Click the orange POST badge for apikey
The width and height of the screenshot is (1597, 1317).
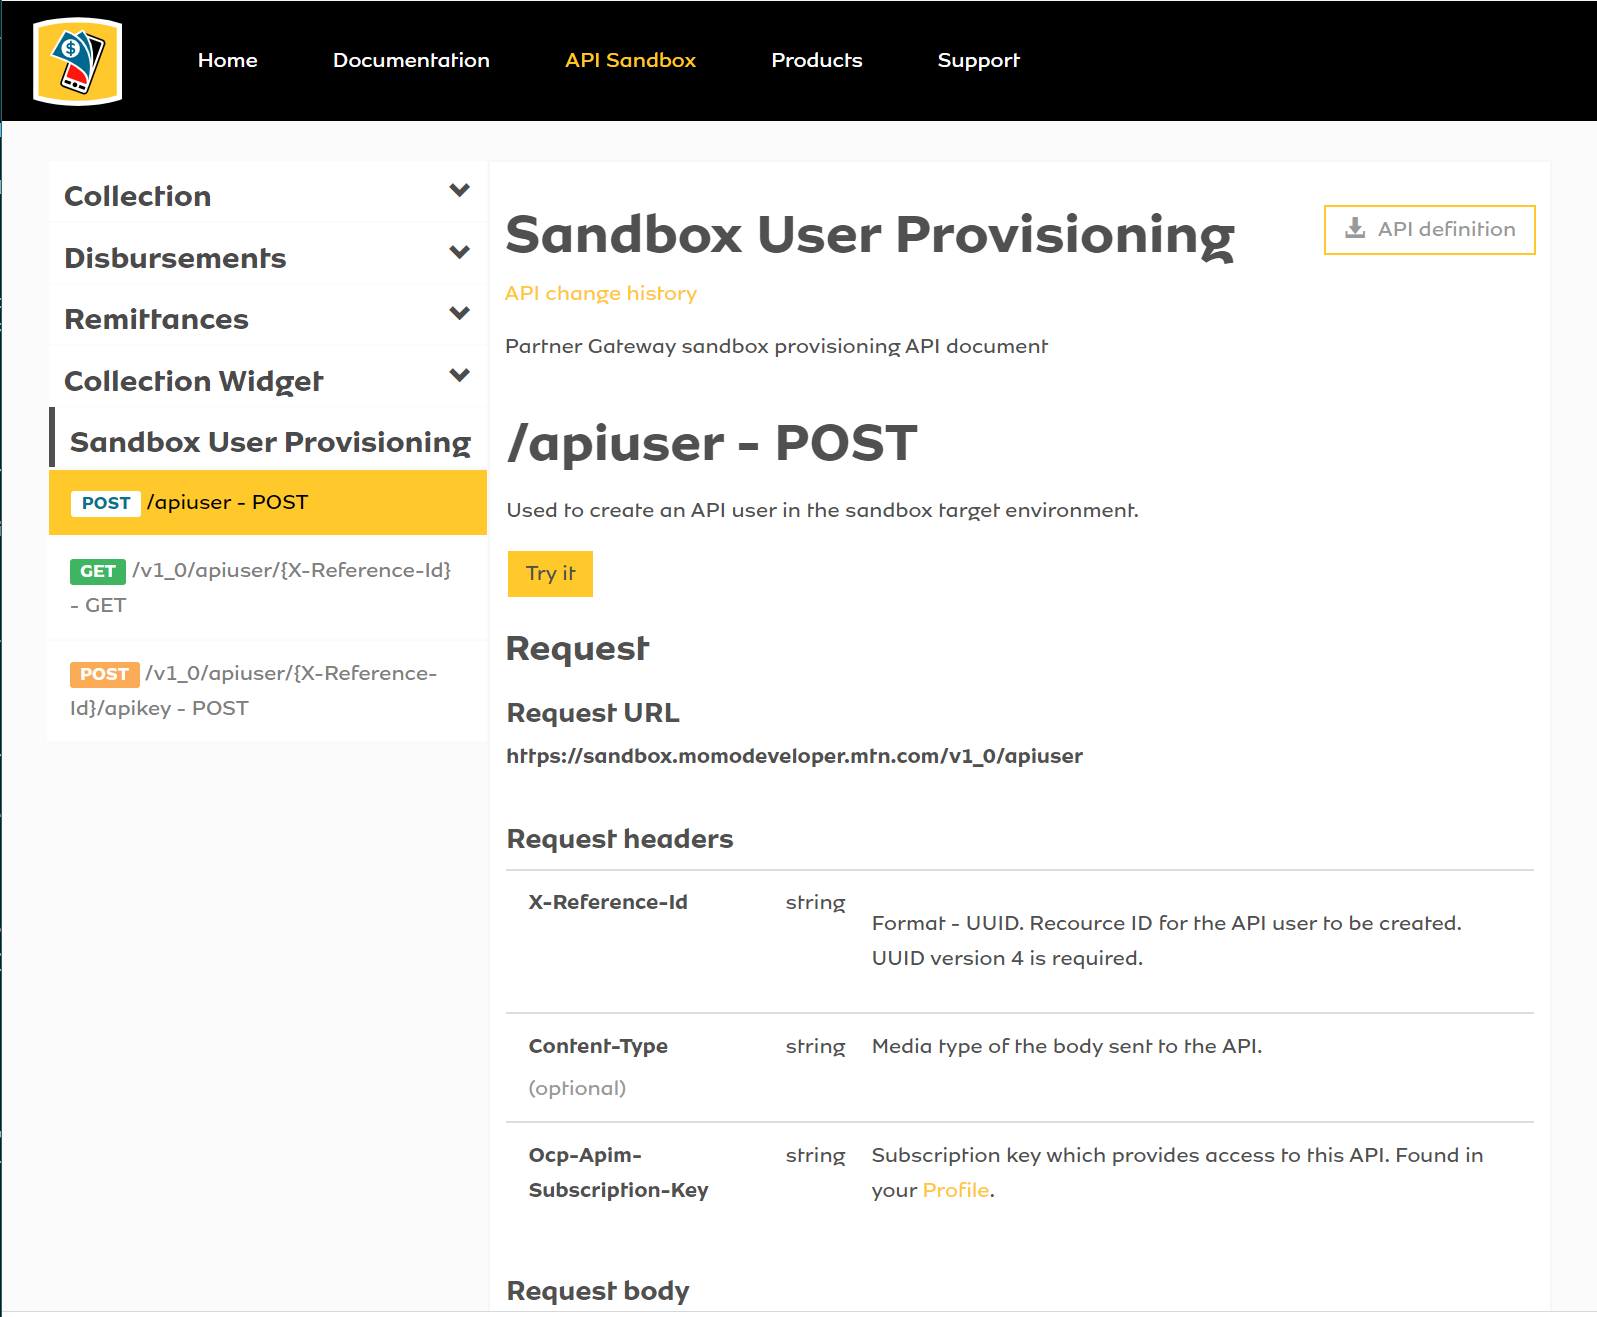(104, 674)
